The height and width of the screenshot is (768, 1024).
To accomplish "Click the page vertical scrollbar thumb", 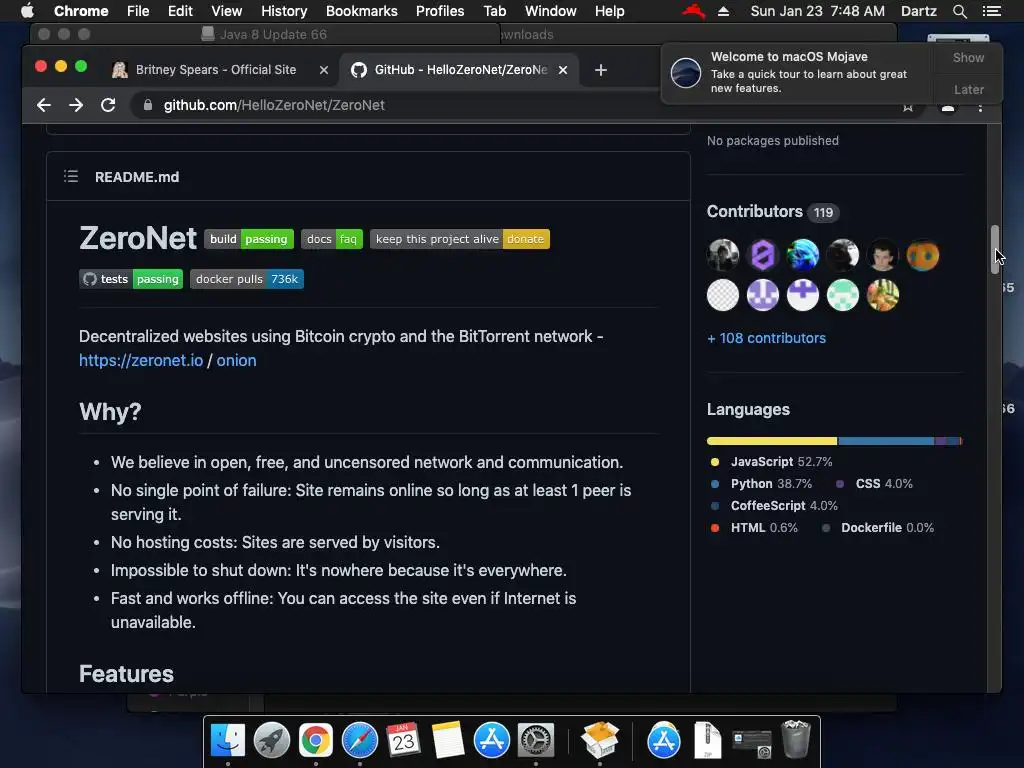I will click(995, 249).
